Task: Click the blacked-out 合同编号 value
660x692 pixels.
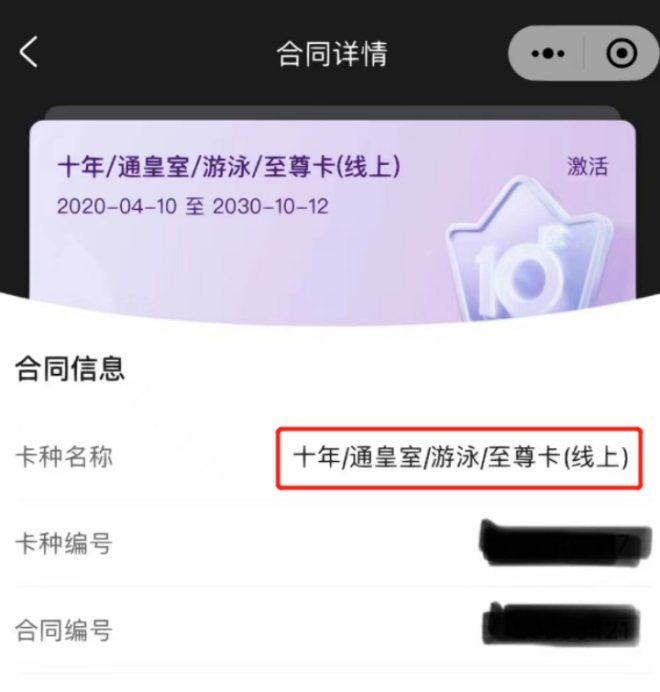Action: (562, 624)
